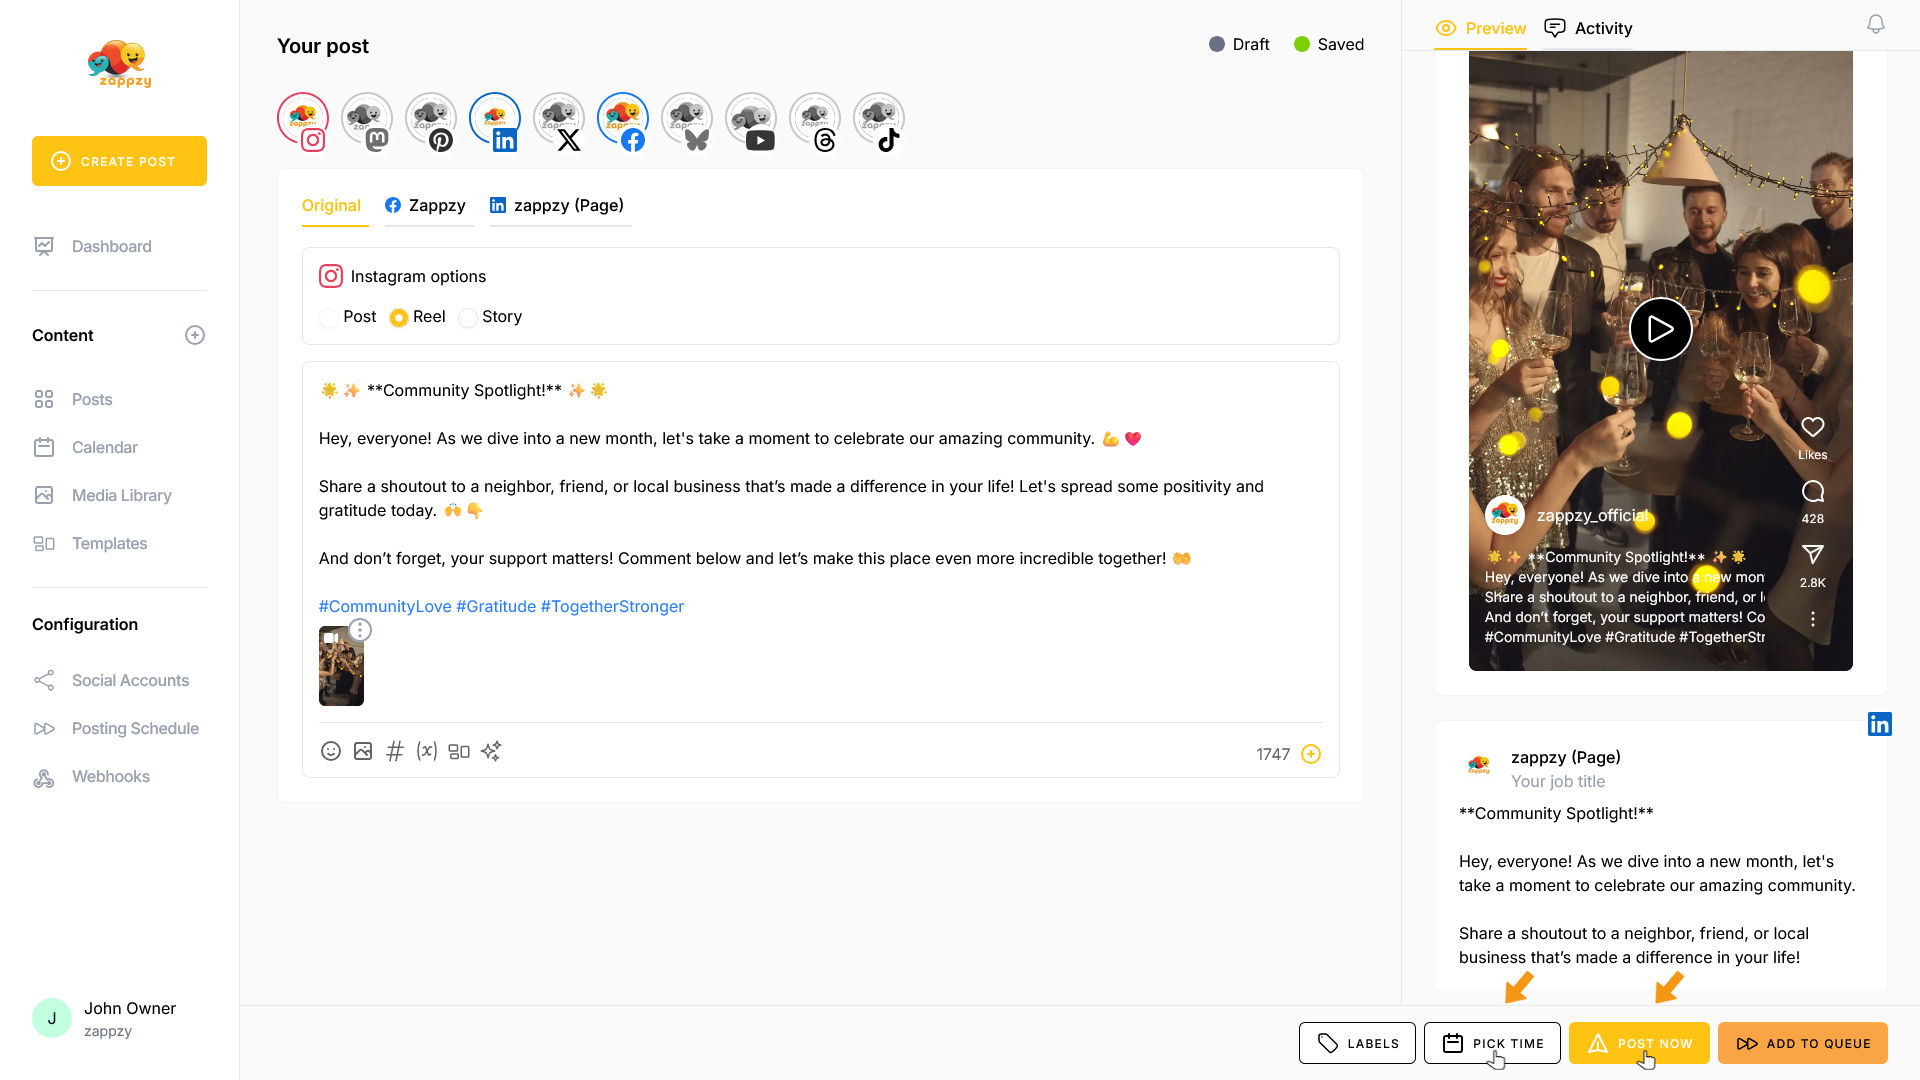Click the hashtag icon in editor toolbar
This screenshot has height=1080, width=1920.
[x=395, y=751]
